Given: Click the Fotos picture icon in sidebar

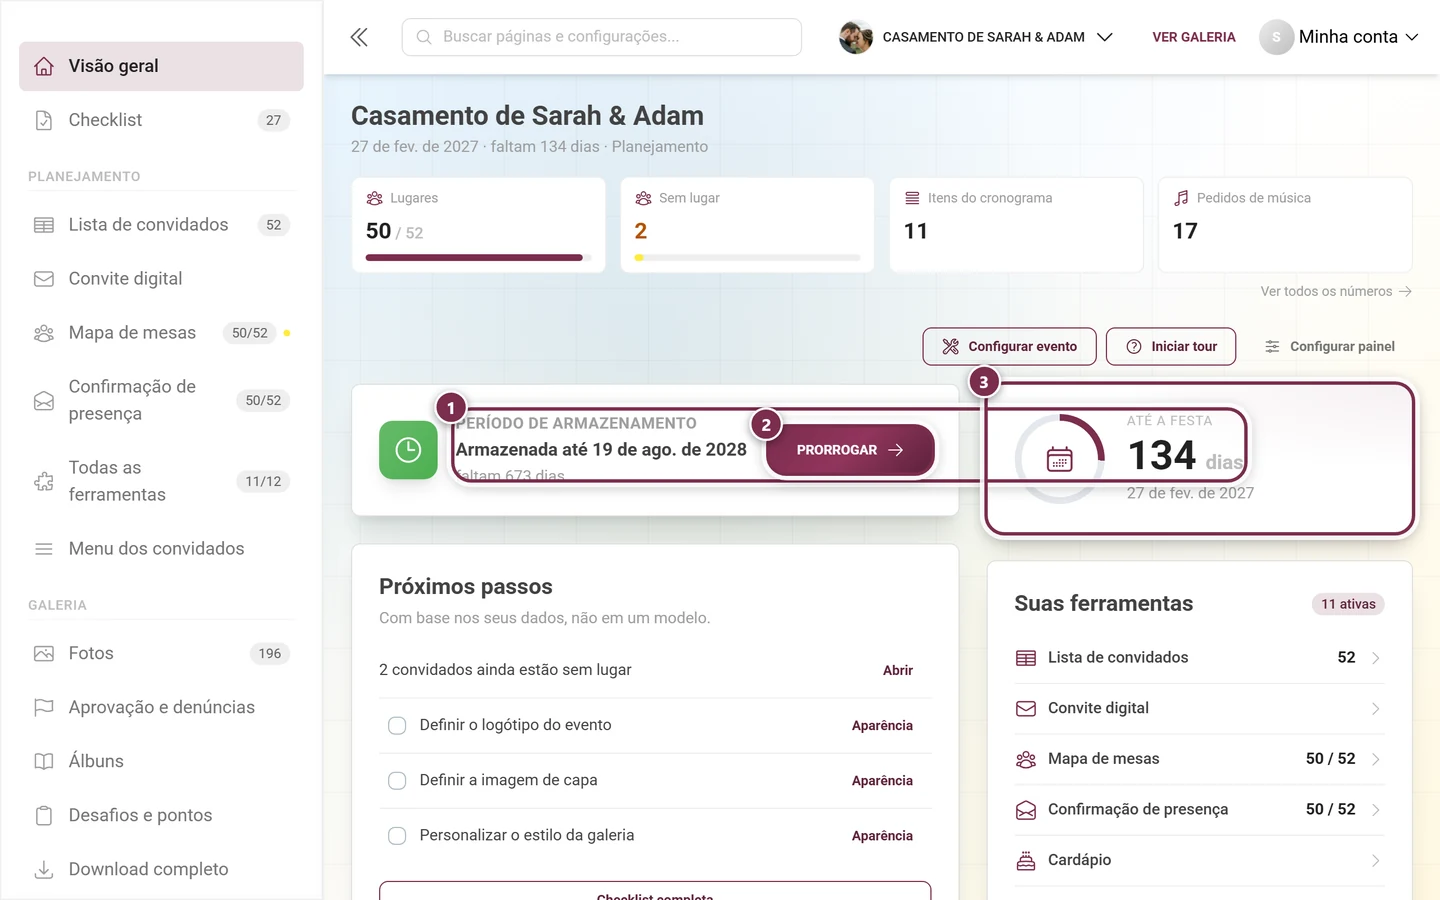Looking at the screenshot, I should pyautogui.click(x=44, y=653).
